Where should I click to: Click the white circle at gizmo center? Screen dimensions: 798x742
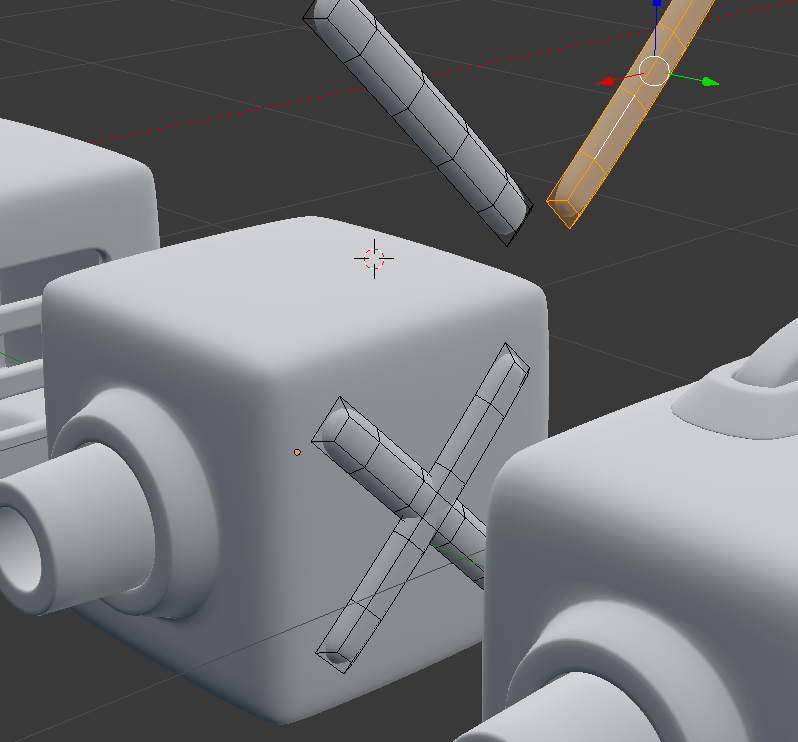click(x=653, y=71)
